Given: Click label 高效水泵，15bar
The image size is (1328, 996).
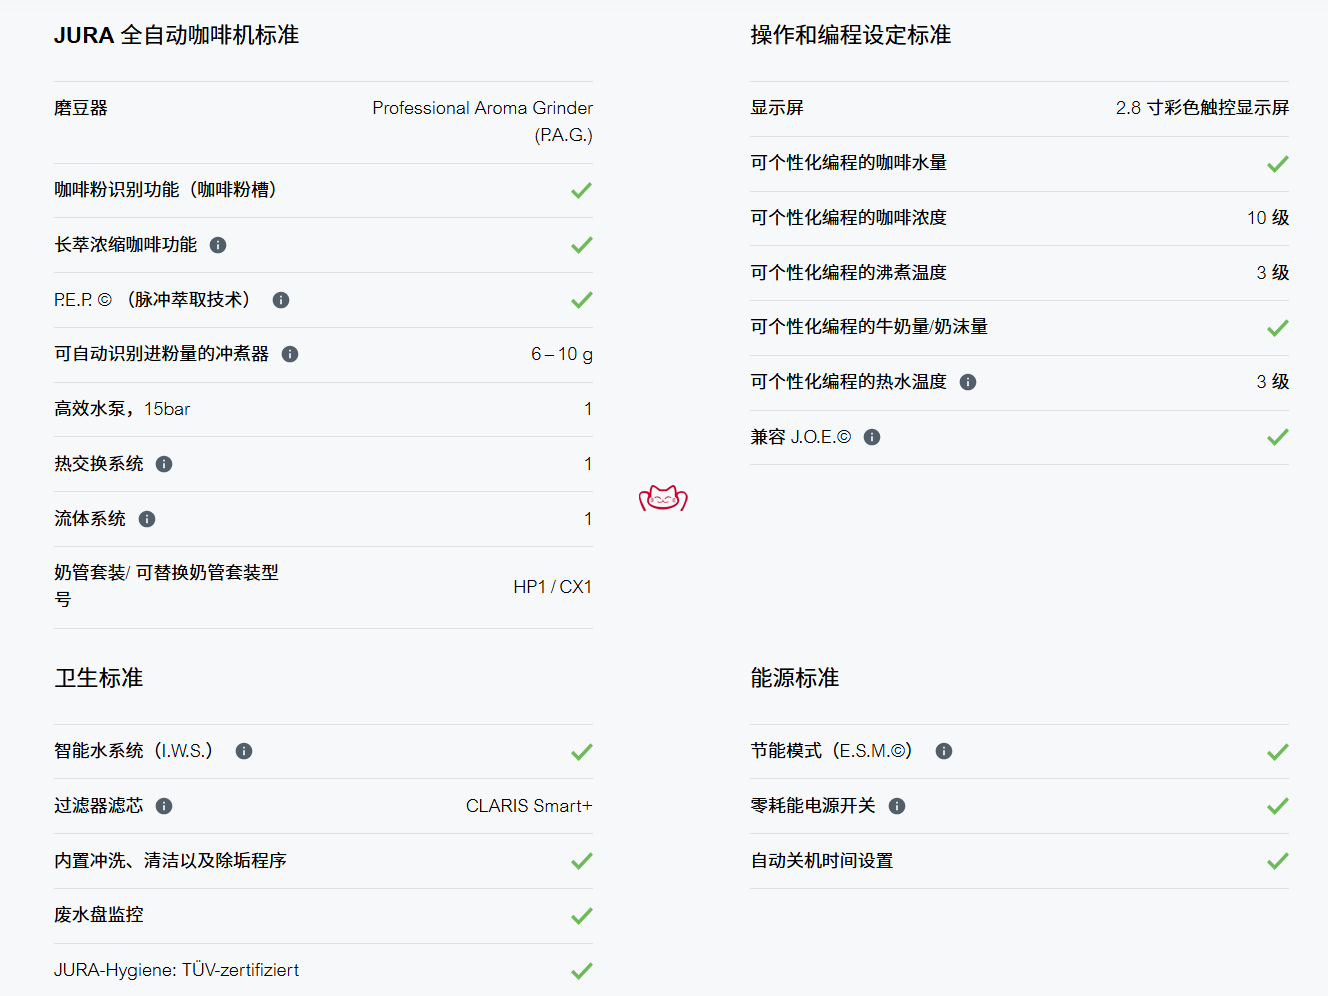Looking at the screenshot, I should (x=122, y=409).
